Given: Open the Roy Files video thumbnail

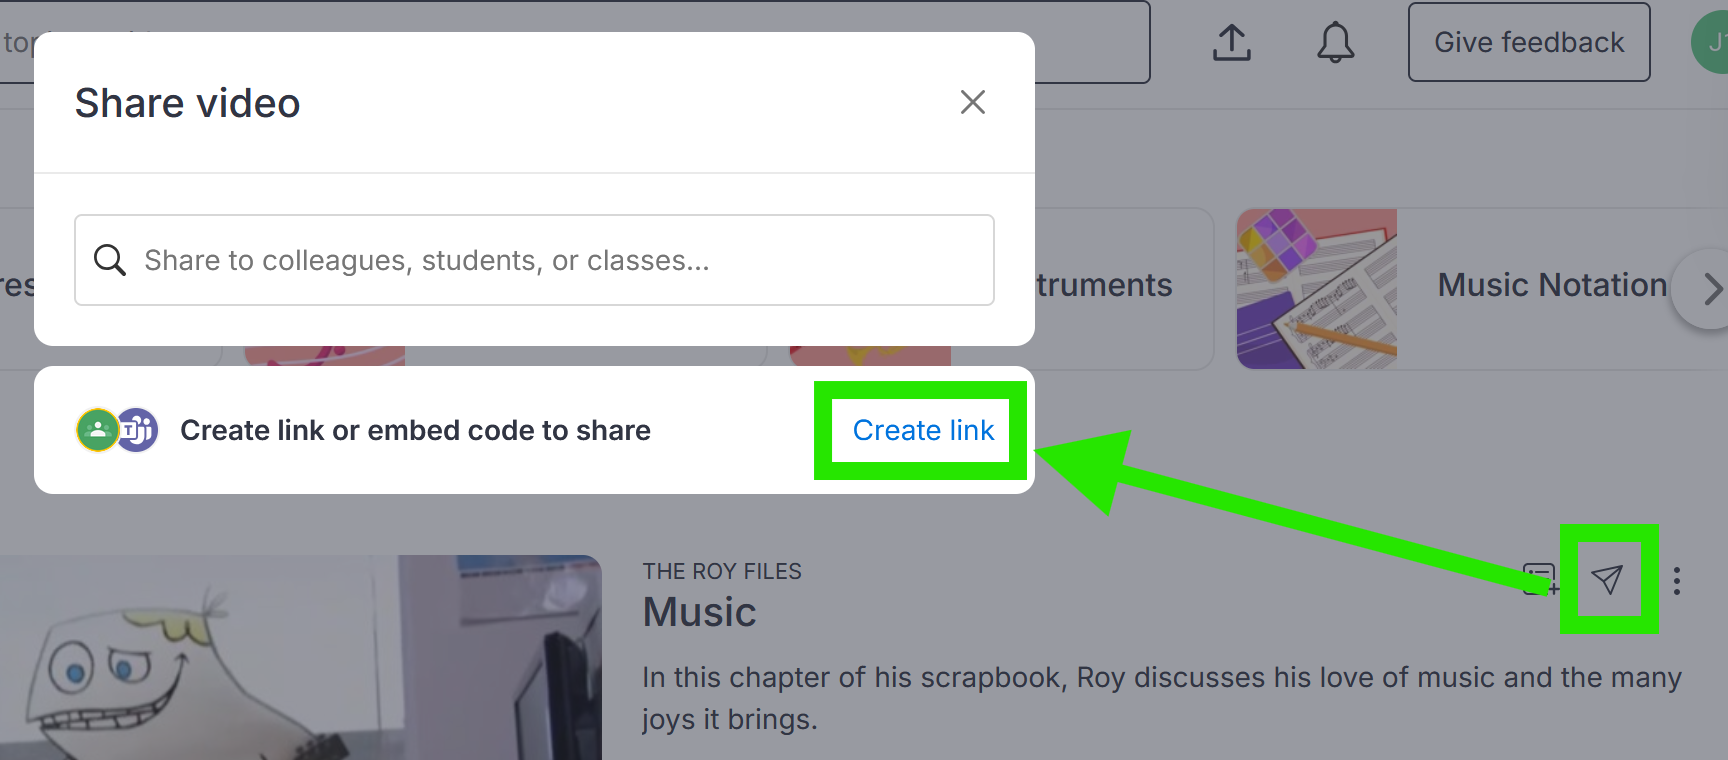Looking at the screenshot, I should point(301,657).
